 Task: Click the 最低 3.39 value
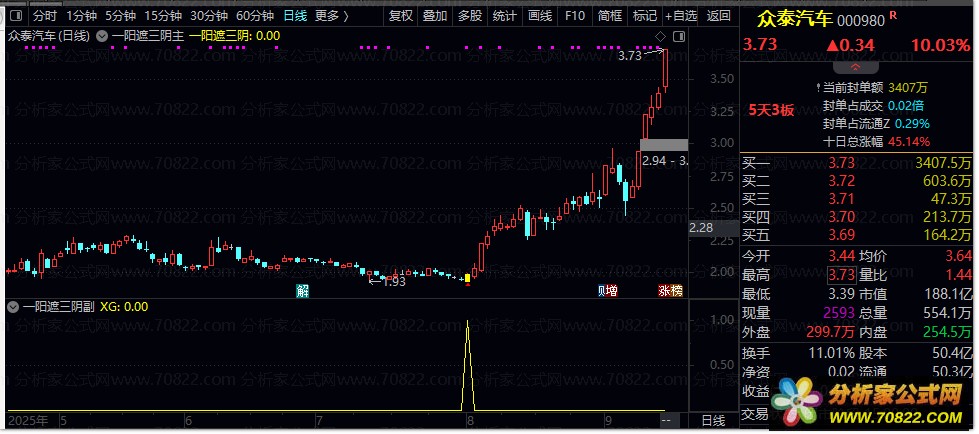[842, 294]
